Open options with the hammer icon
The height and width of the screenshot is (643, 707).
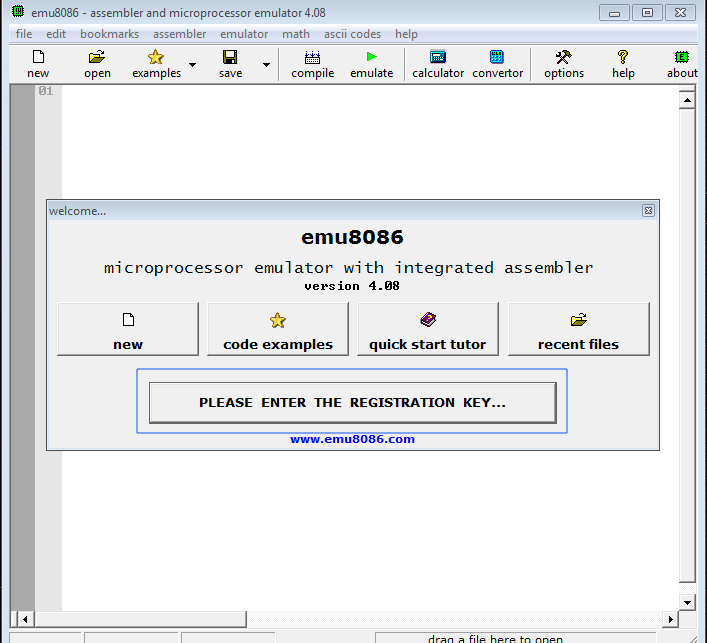pos(564,58)
